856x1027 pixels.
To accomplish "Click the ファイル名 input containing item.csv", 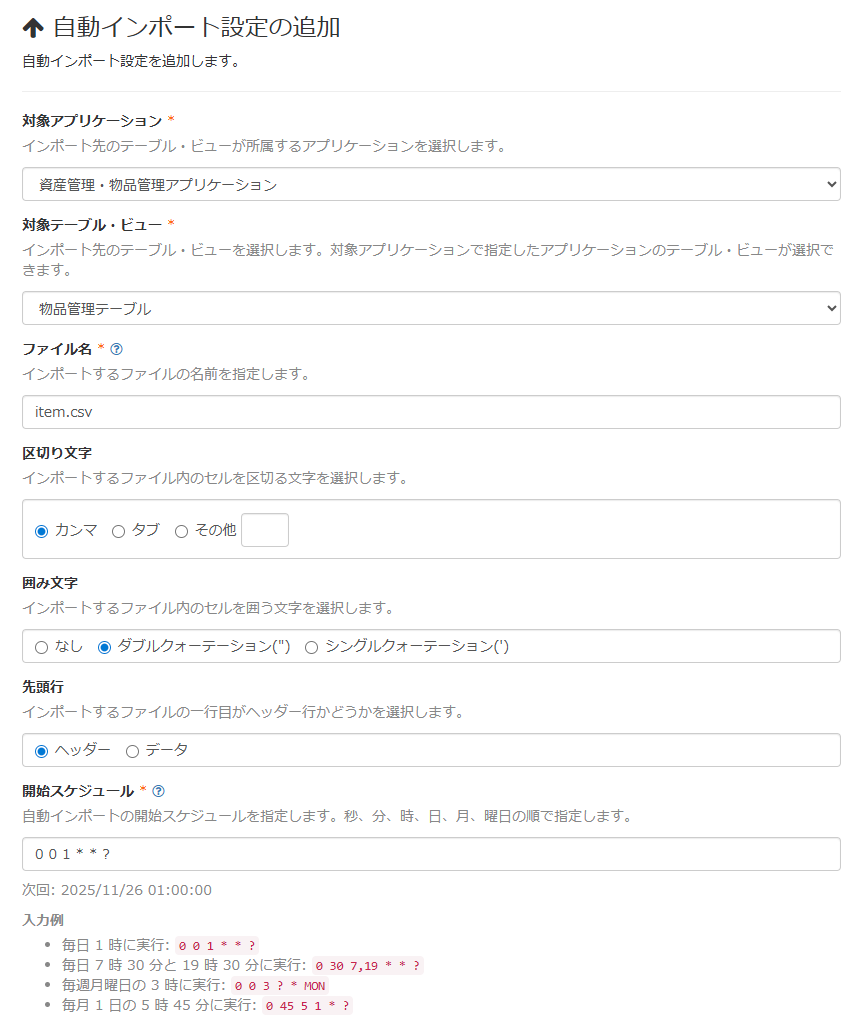I will click(x=430, y=413).
